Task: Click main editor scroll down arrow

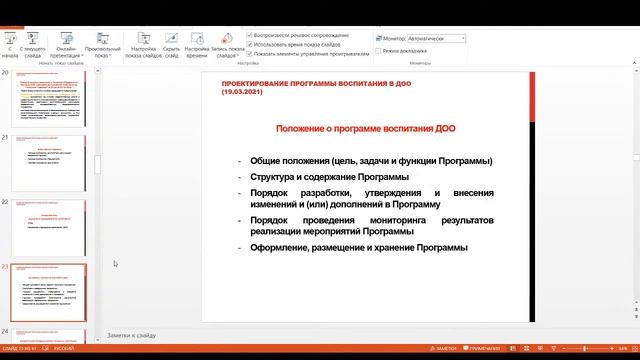Action: pos(636,302)
